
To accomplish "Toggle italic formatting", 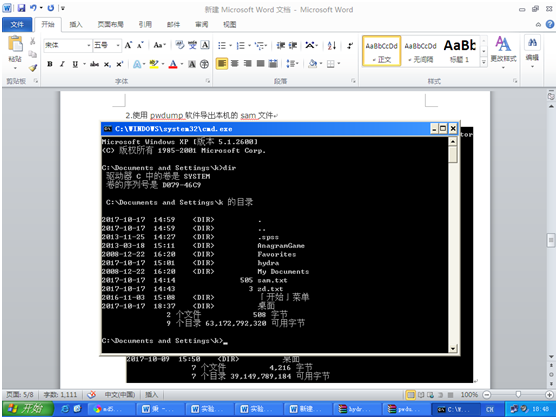I will (x=62, y=64).
